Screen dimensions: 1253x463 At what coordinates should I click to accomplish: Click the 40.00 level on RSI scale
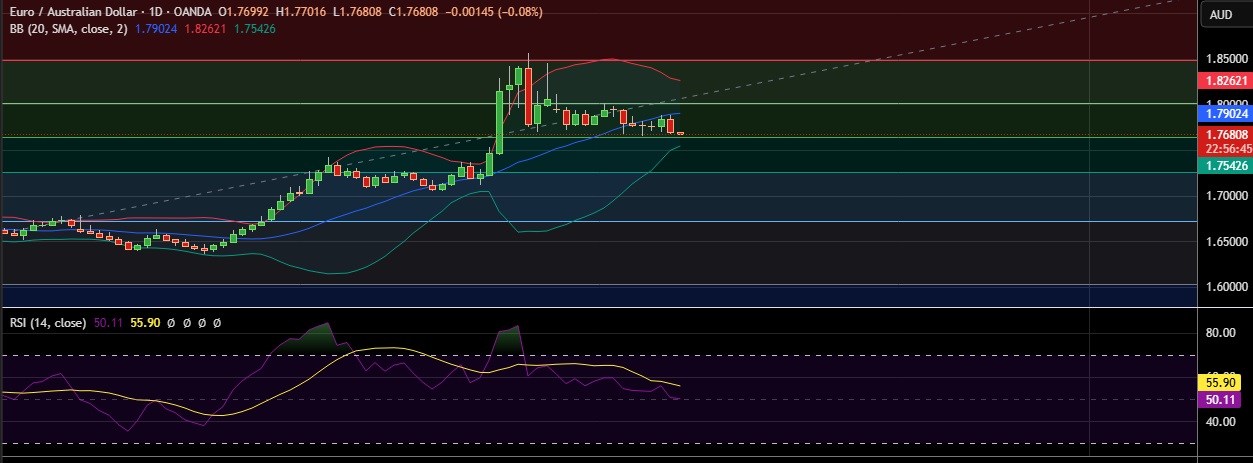point(1223,421)
